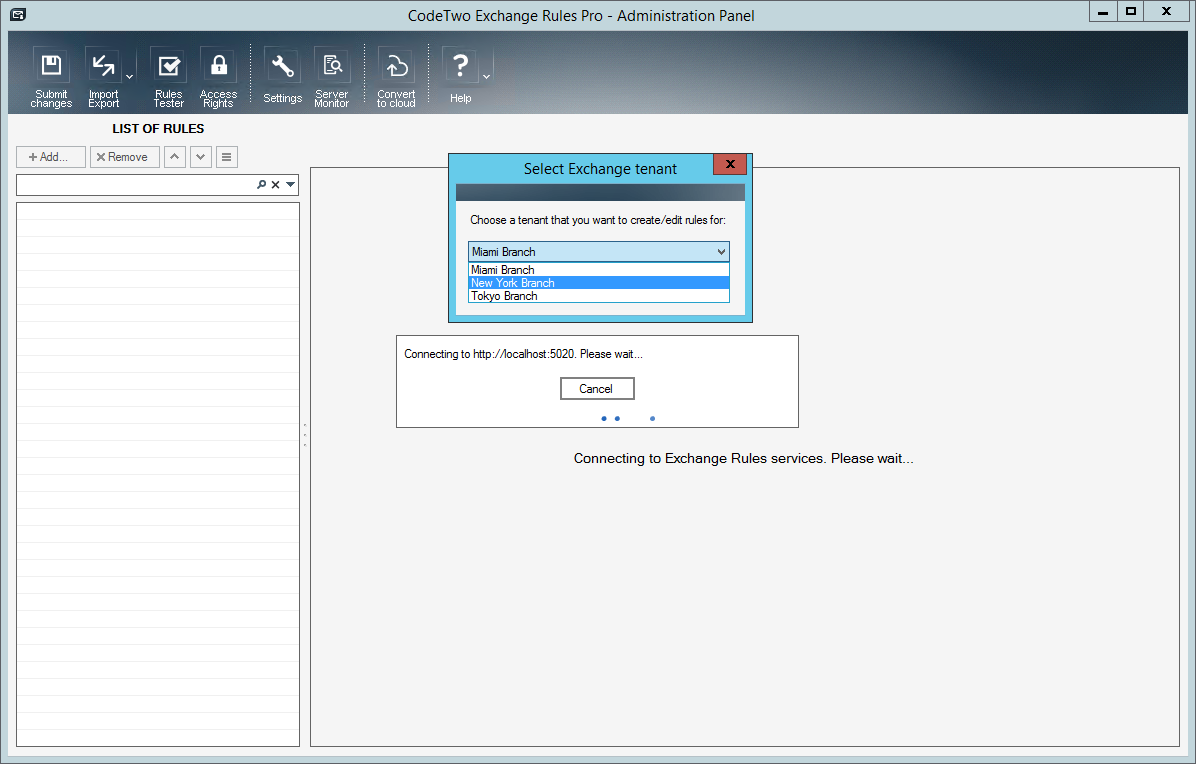Click the application icon in title bar
Image resolution: width=1196 pixels, height=764 pixels.
point(18,14)
